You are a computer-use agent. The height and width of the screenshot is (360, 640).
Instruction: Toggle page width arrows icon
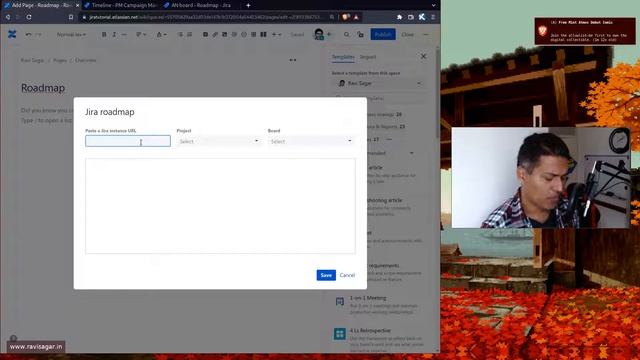[x=293, y=60]
